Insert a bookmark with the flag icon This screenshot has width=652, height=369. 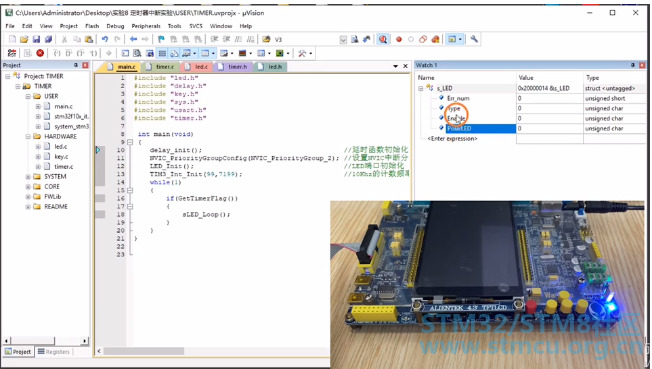tap(161, 39)
